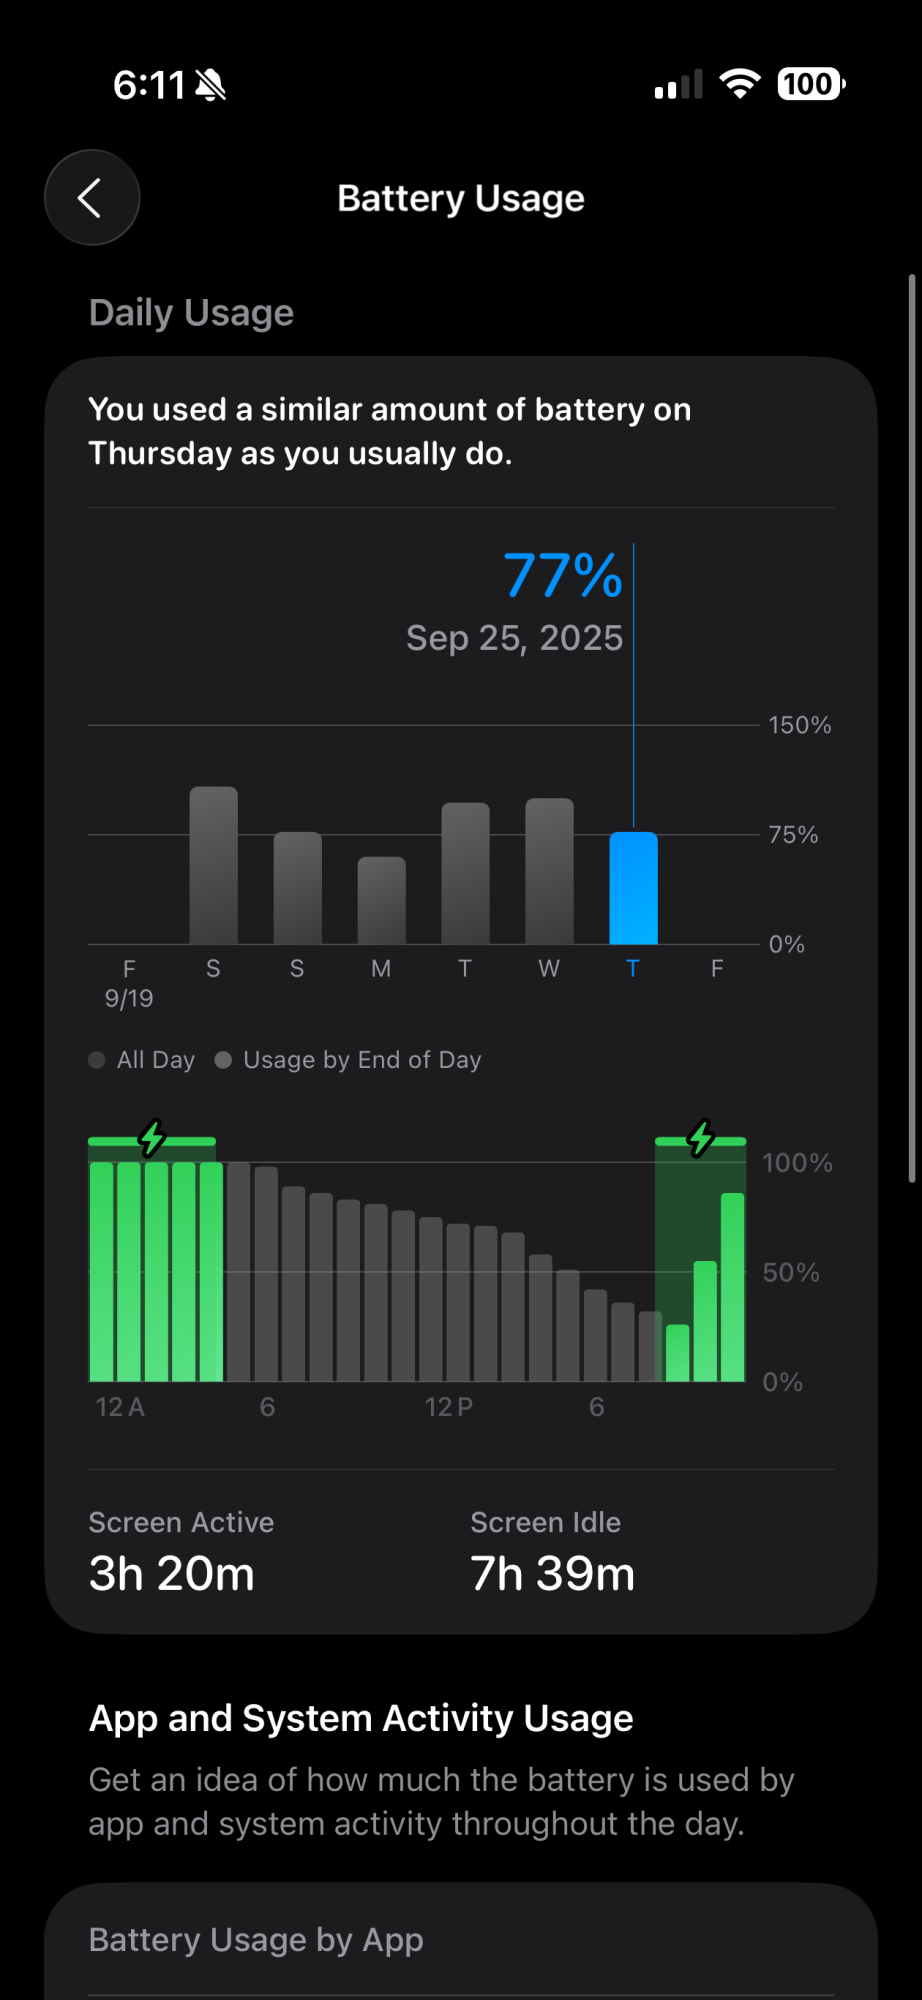Image resolution: width=922 pixels, height=2000 pixels.
Task: Select Usage by End of Day option
Action: coord(349,1060)
